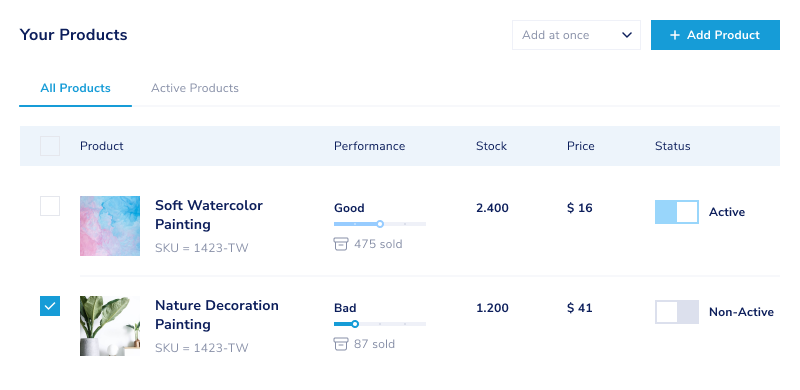Click the Performance column header
The height and width of the screenshot is (390, 800).
(x=369, y=146)
